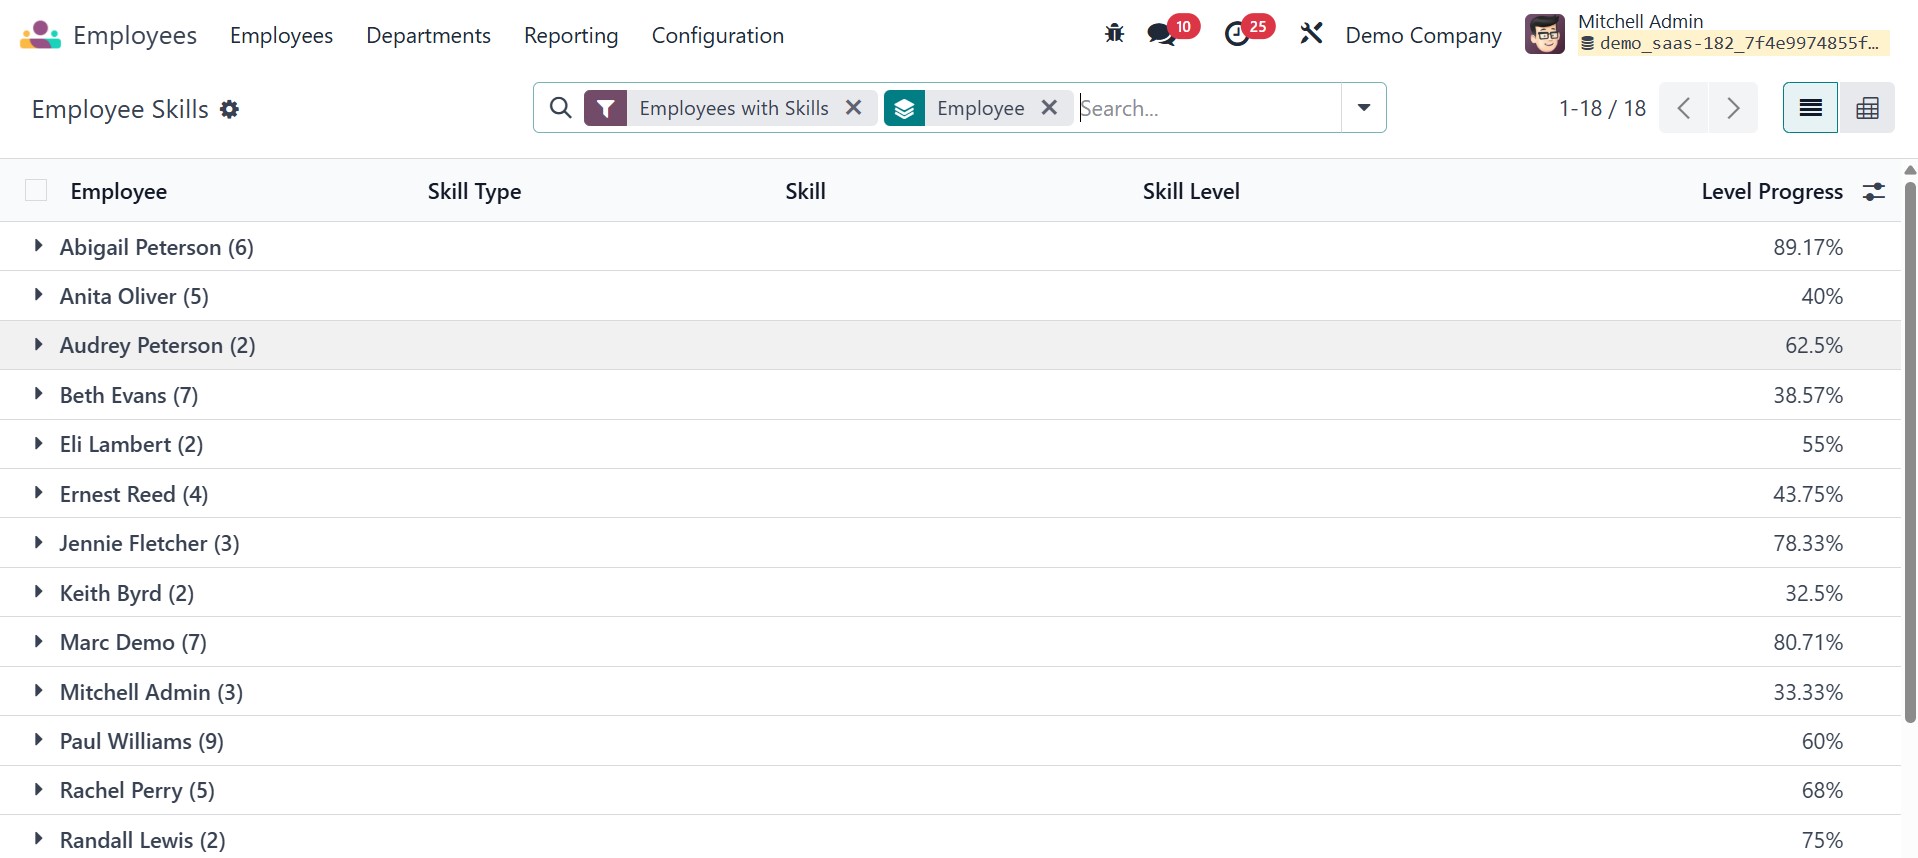Sort by the Skill column header
1918x858 pixels.
click(805, 192)
